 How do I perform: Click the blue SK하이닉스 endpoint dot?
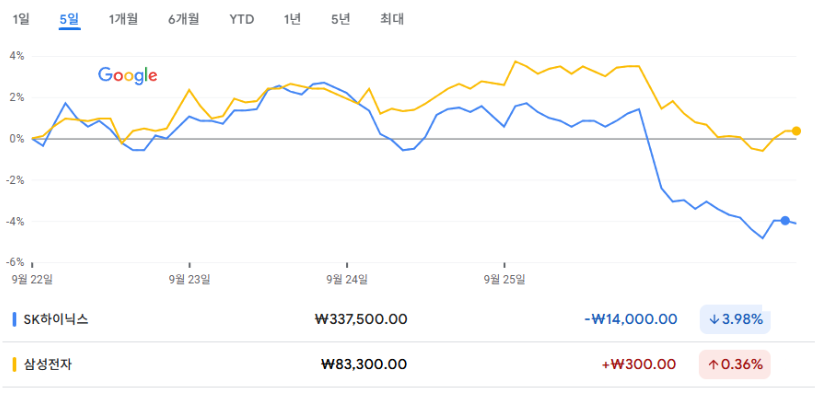[x=785, y=221]
